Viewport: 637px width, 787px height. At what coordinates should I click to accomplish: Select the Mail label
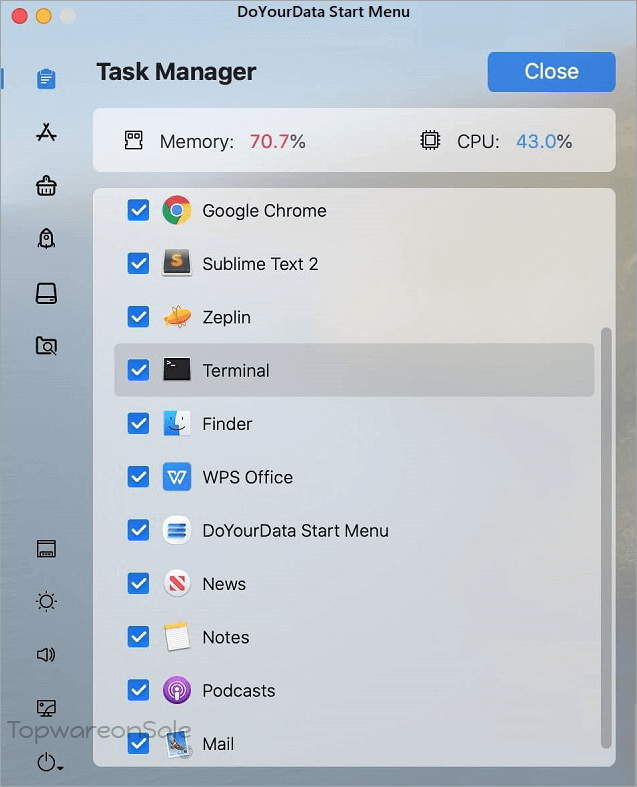pyautogui.click(x=218, y=744)
